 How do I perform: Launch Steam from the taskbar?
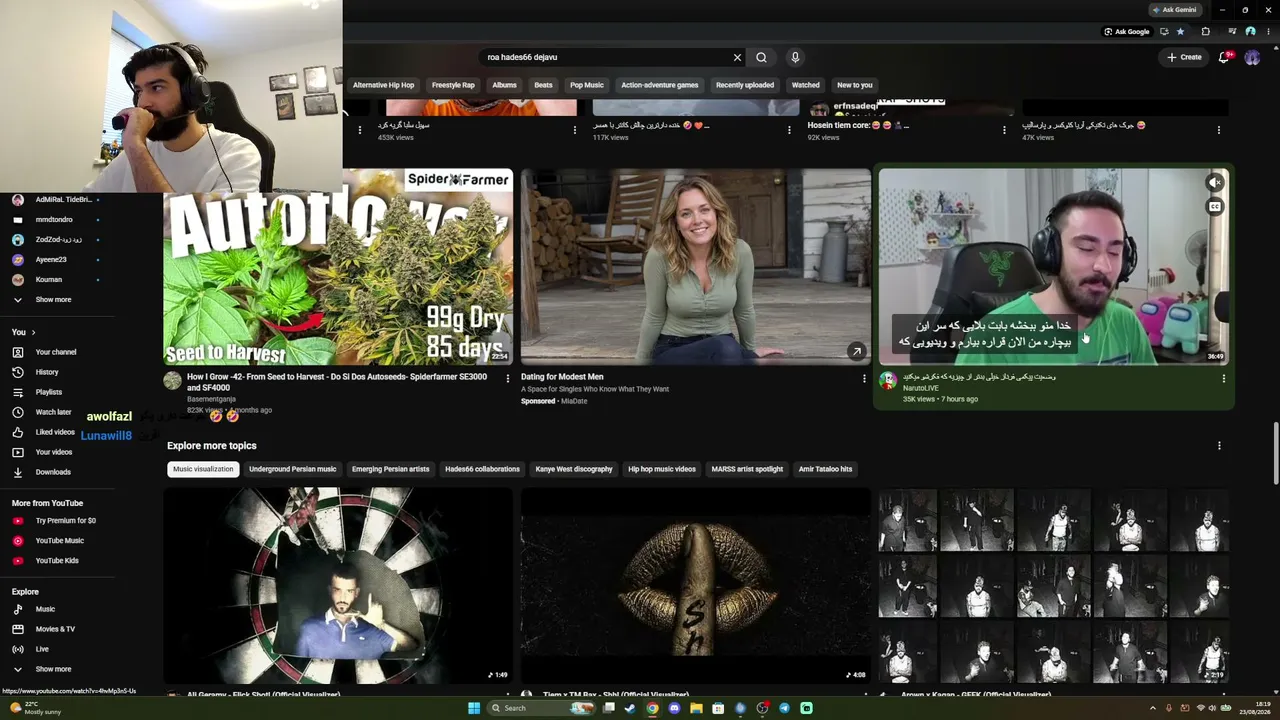pos(630,708)
